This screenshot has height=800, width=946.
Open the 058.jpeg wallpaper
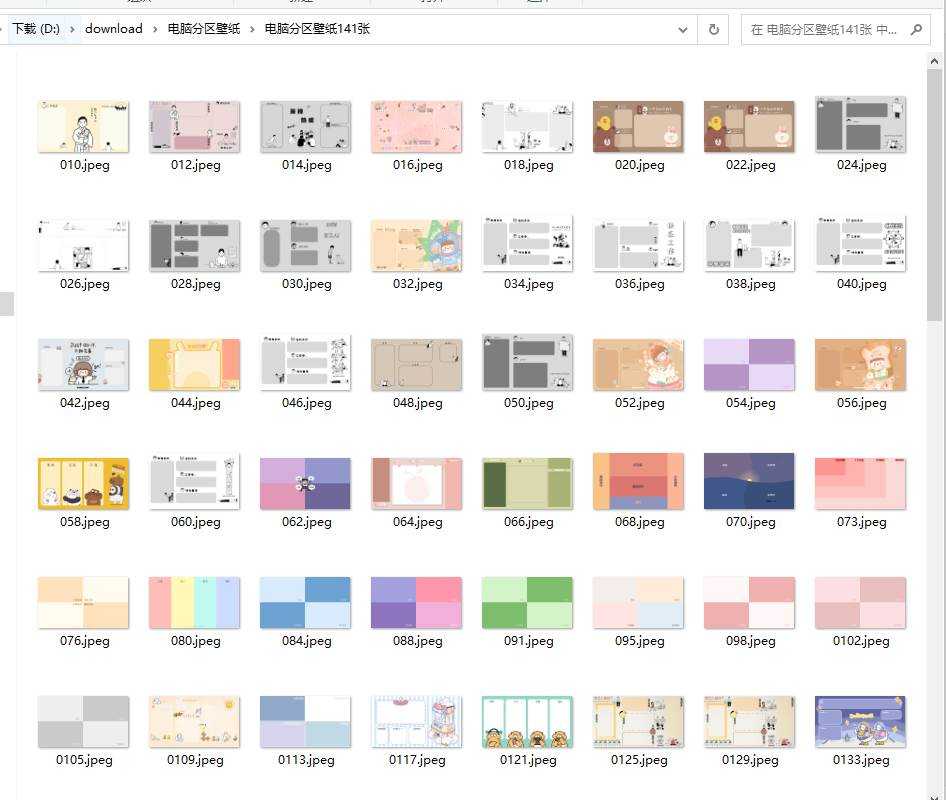click(83, 483)
